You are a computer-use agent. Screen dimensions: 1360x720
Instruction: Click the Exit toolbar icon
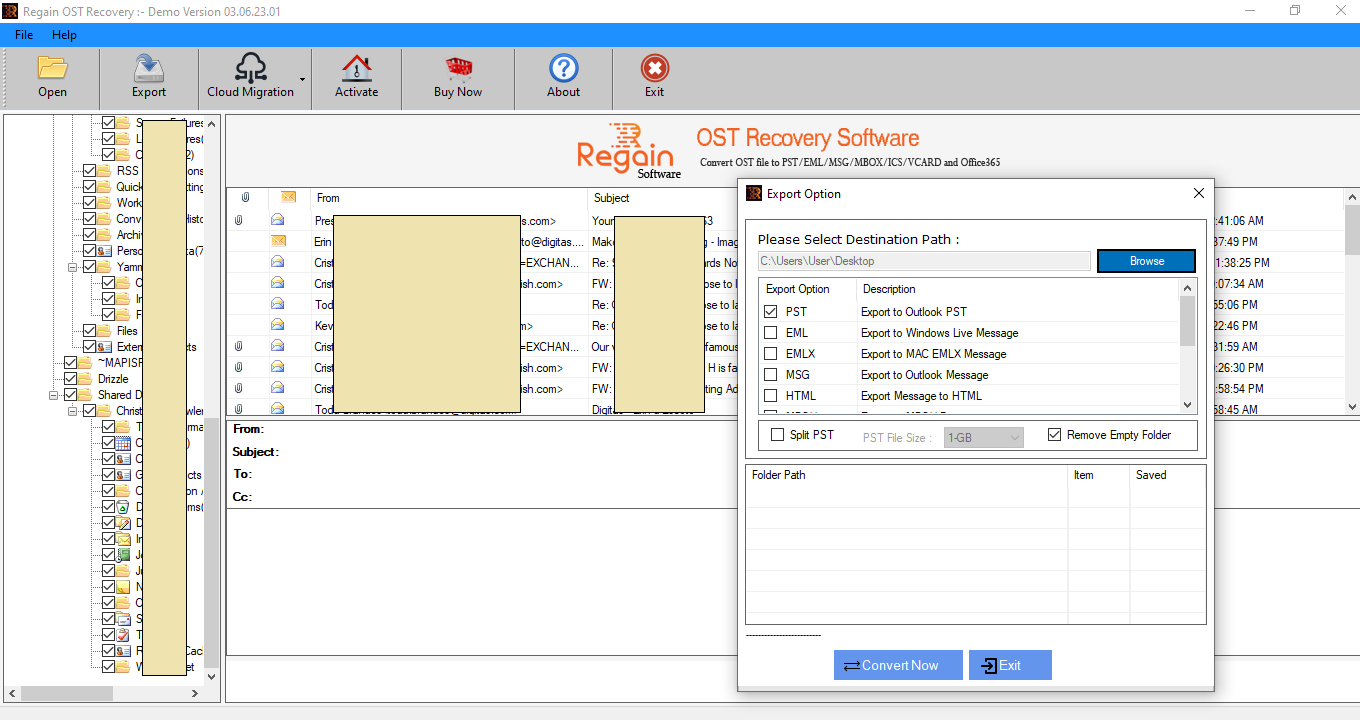pos(654,75)
